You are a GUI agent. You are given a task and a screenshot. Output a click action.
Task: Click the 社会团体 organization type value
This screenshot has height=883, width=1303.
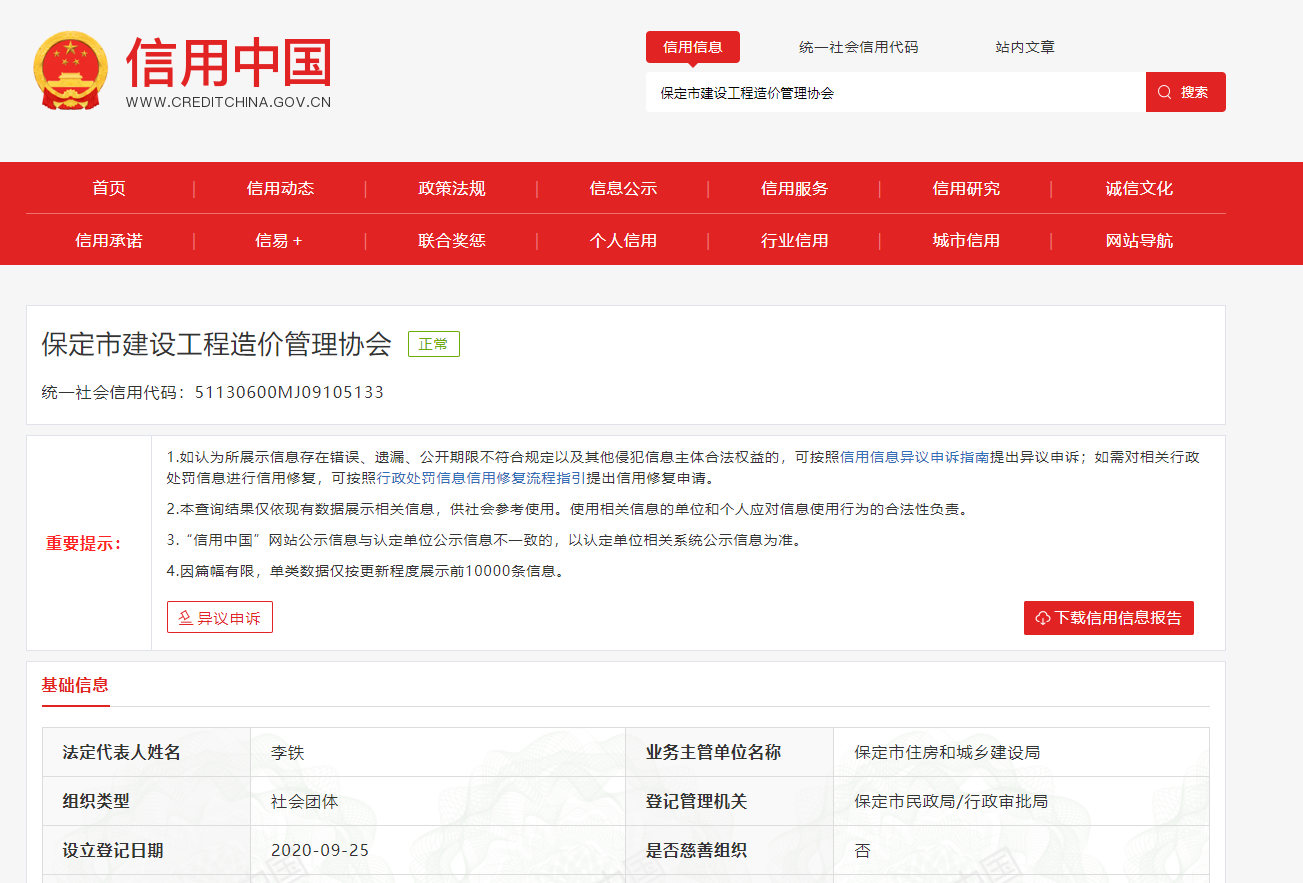pyautogui.click(x=305, y=802)
